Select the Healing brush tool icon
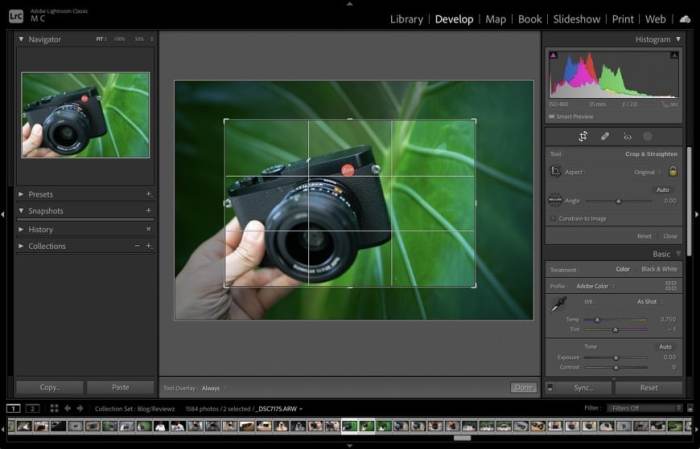The width and height of the screenshot is (700, 449). tap(605, 137)
